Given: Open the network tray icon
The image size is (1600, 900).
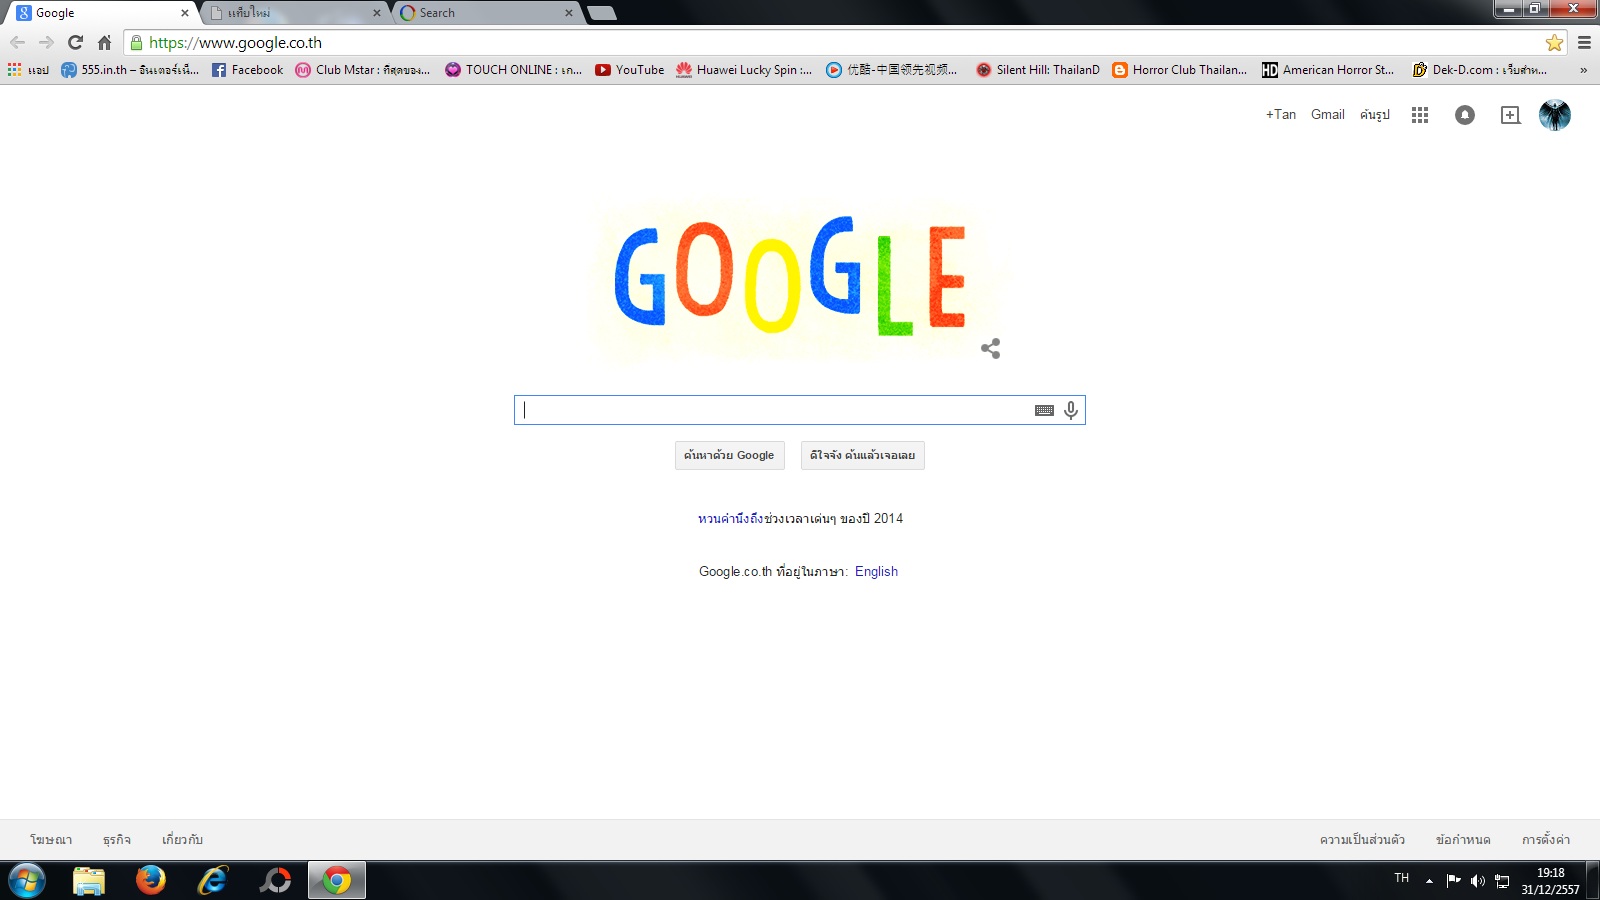Looking at the screenshot, I should coord(1502,881).
